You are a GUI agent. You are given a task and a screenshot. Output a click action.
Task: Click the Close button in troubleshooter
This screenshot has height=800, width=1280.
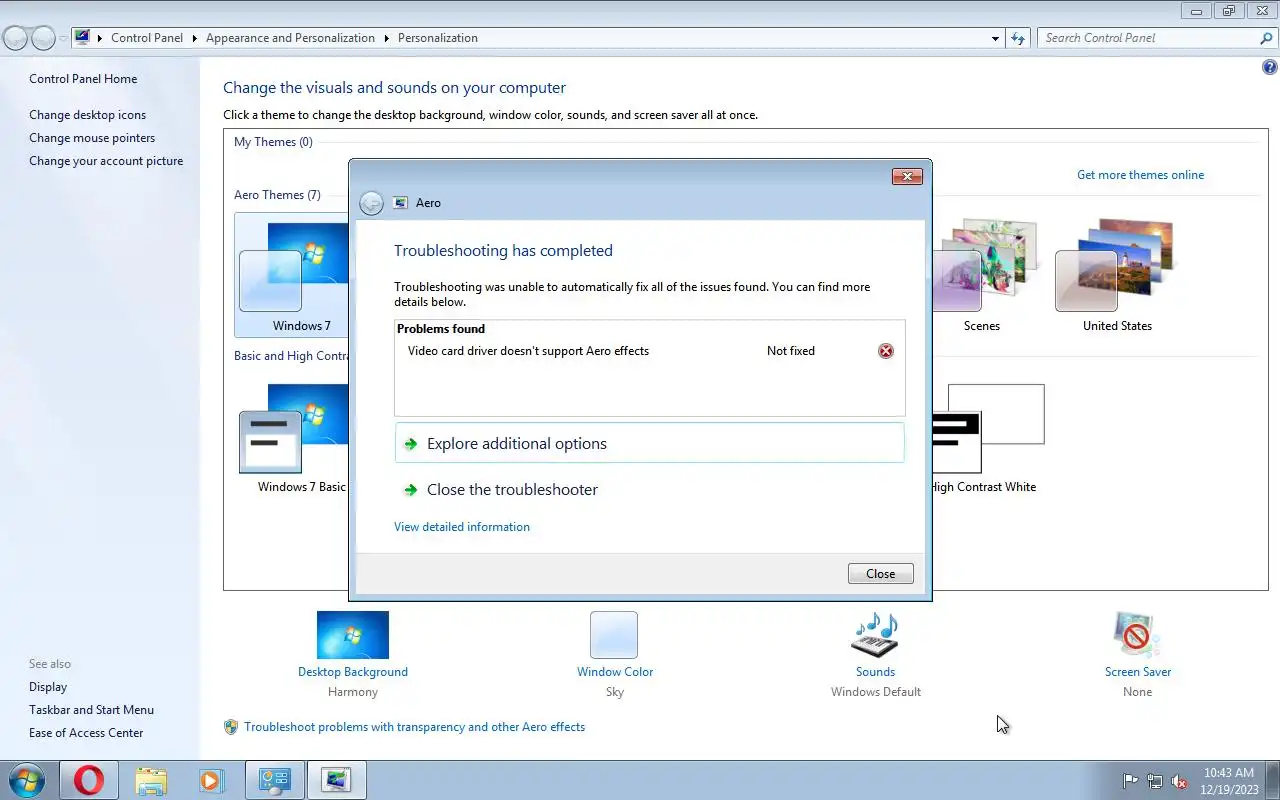(x=880, y=574)
